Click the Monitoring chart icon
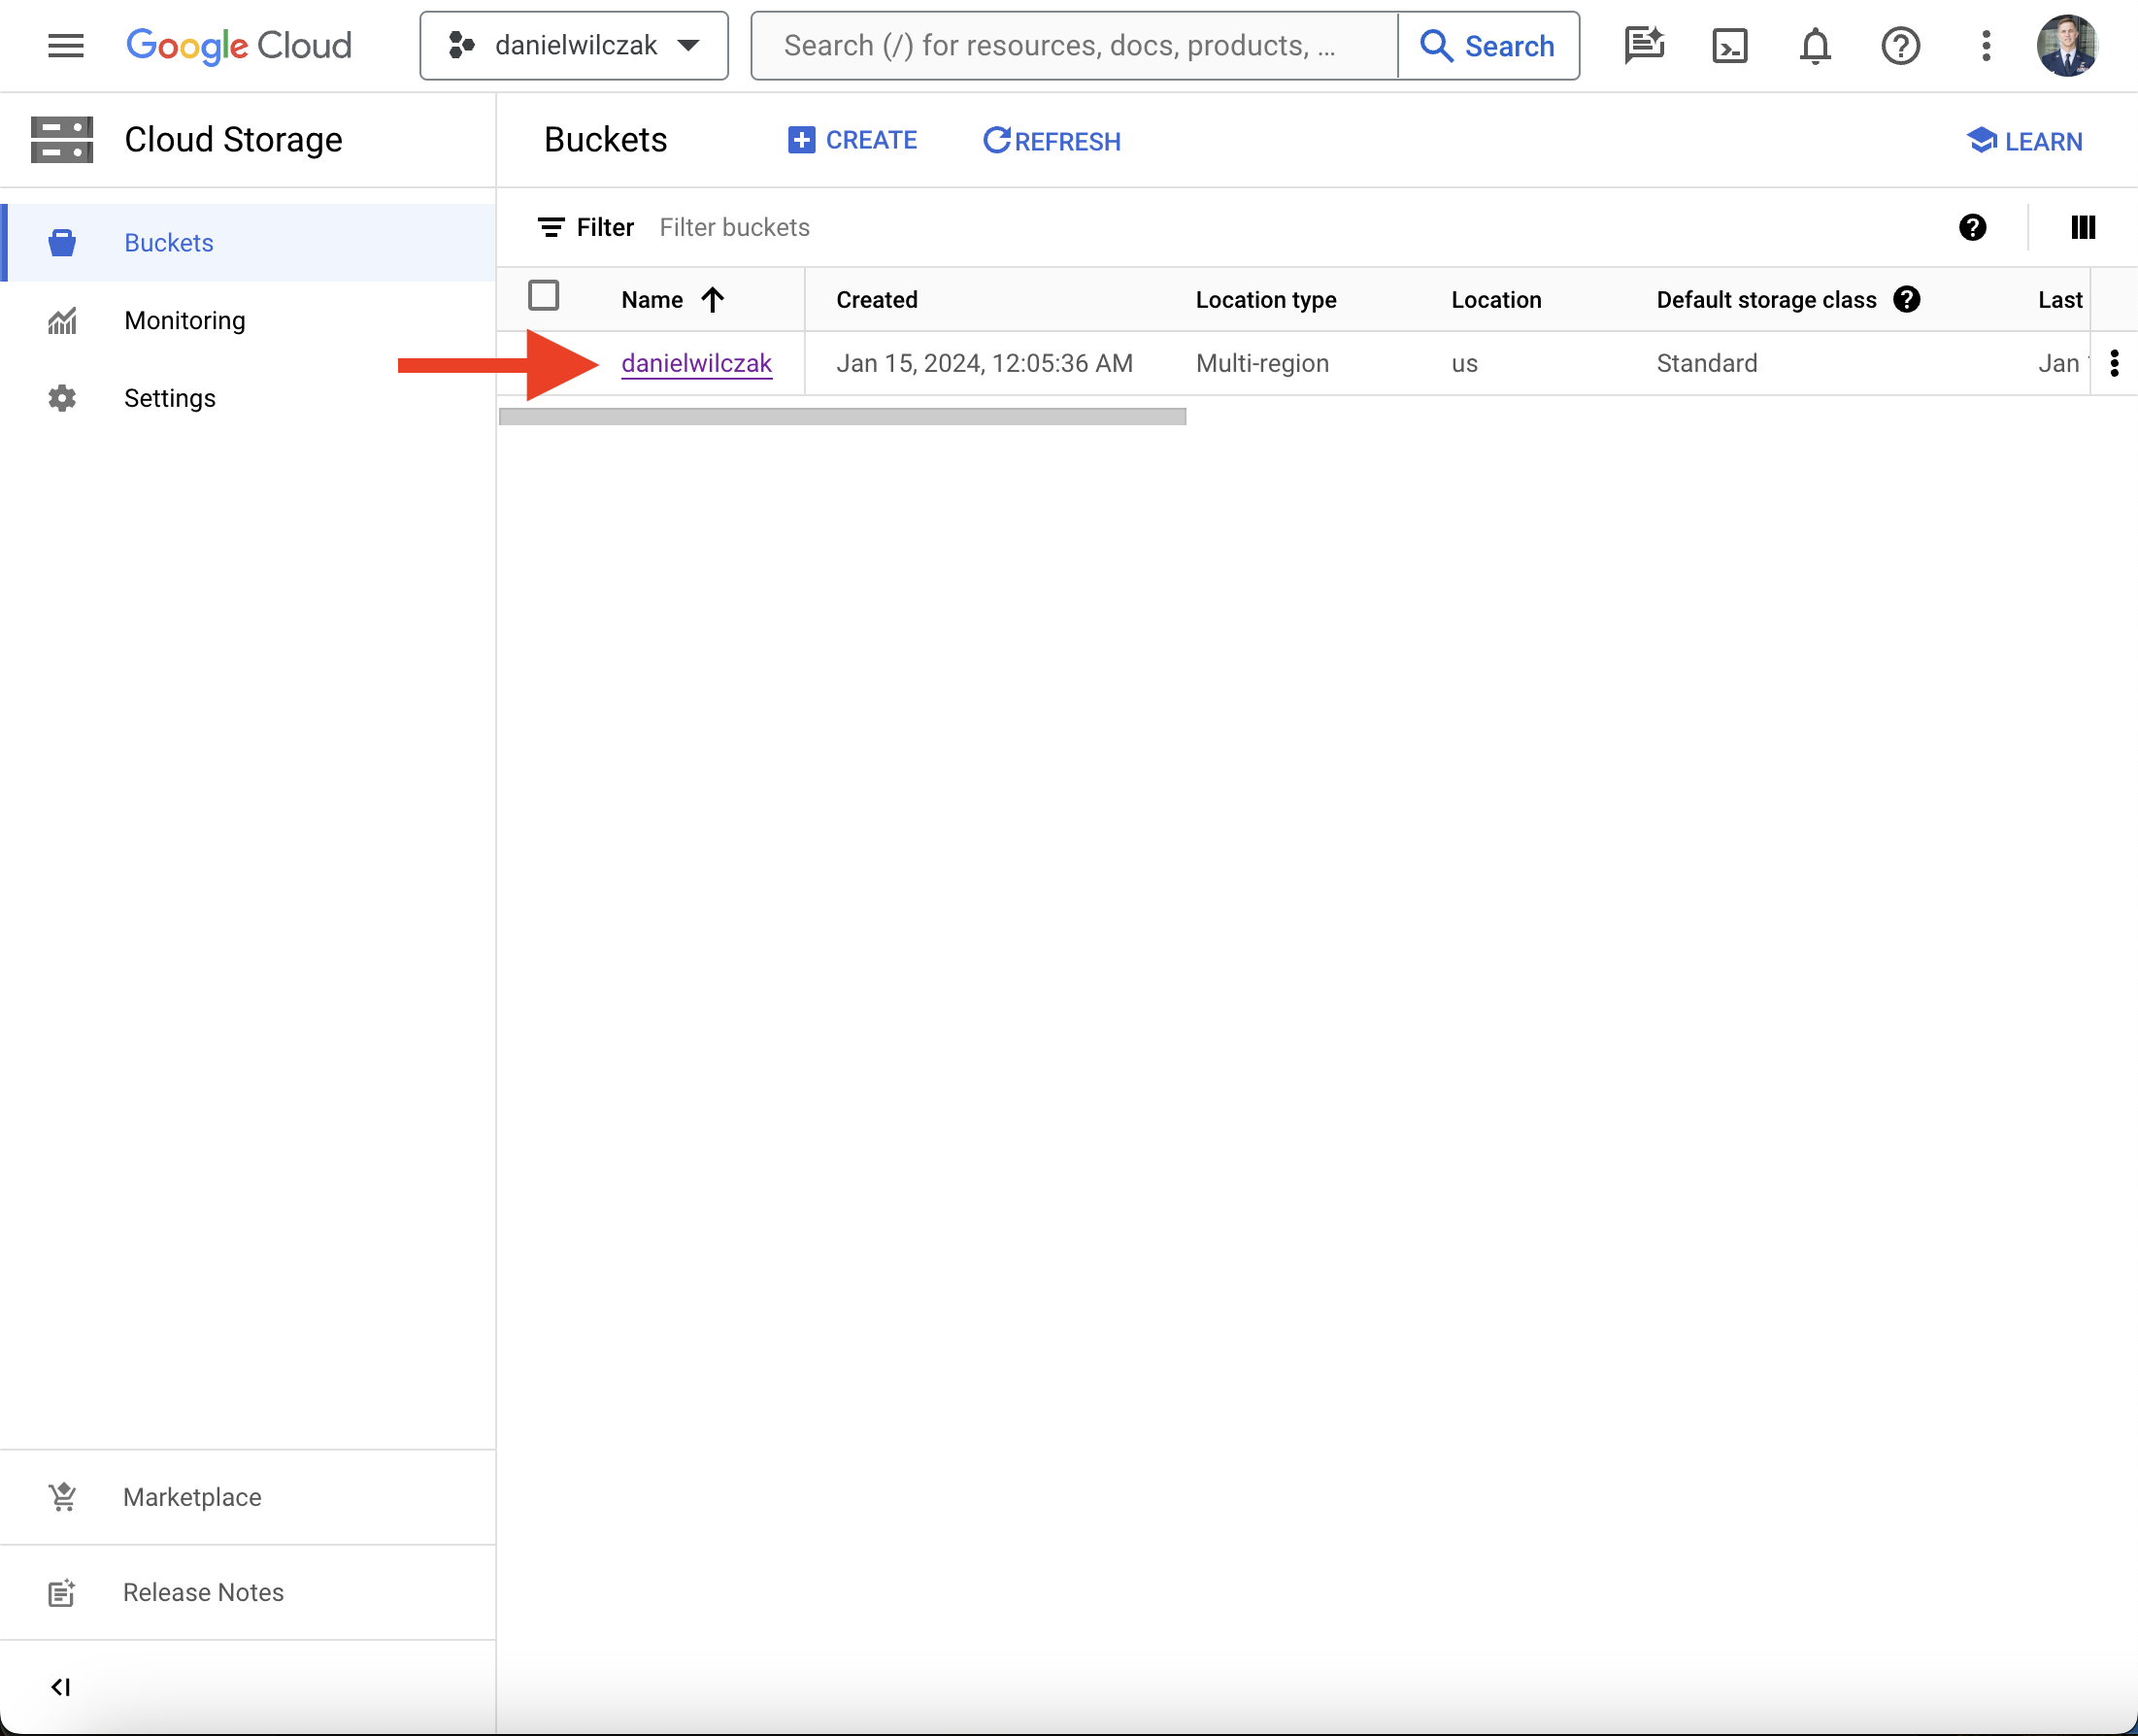The height and width of the screenshot is (1736, 2138). pos(62,321)
